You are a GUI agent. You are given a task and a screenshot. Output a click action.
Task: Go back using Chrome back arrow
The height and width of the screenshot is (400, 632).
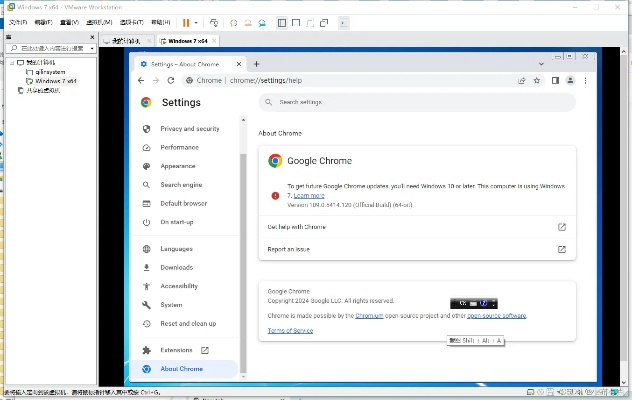(x=142, y=80)
